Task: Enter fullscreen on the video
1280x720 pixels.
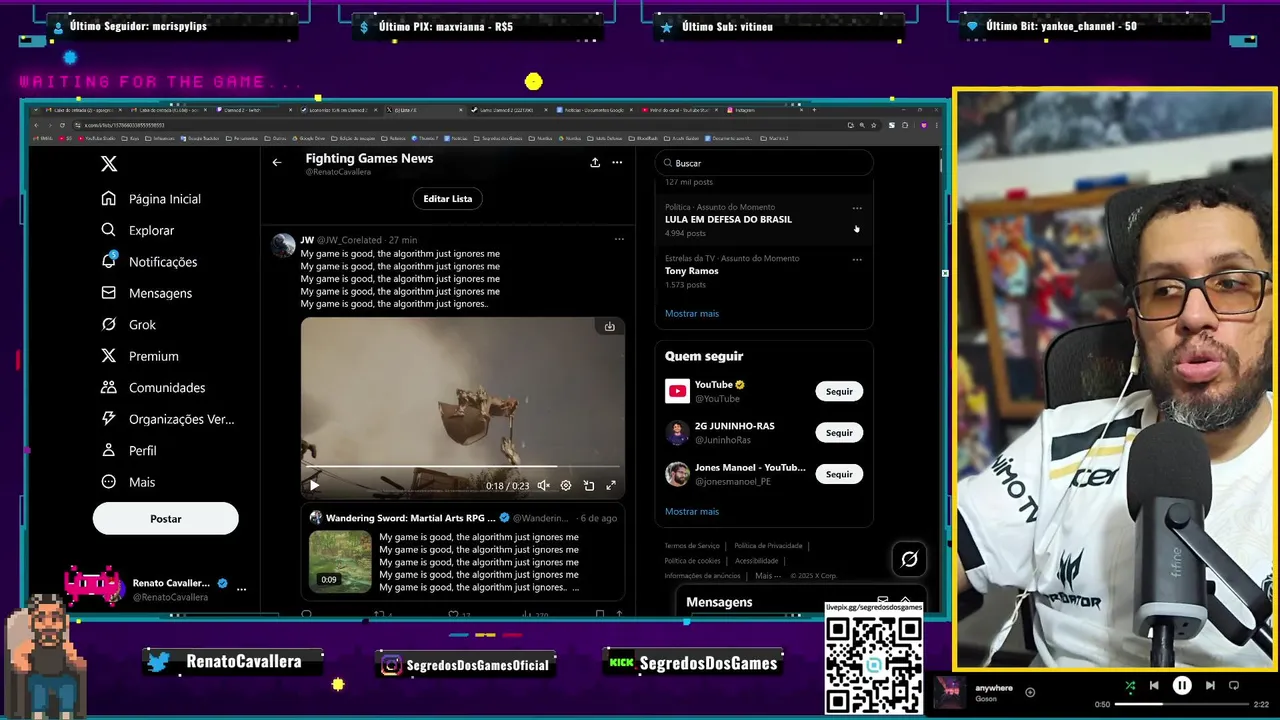Action: click(611, 485)
